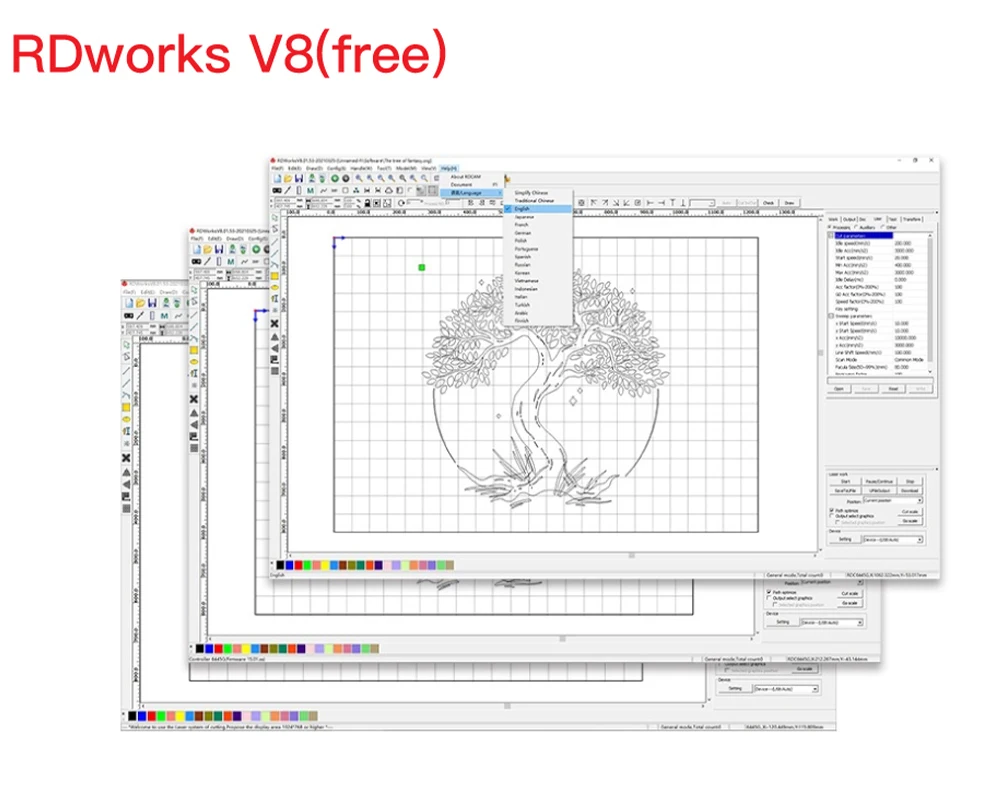Click green circle icon in front window toolbar
Image resolution: width=1000 pixels, height=800 pixels.
coord(335,179)
